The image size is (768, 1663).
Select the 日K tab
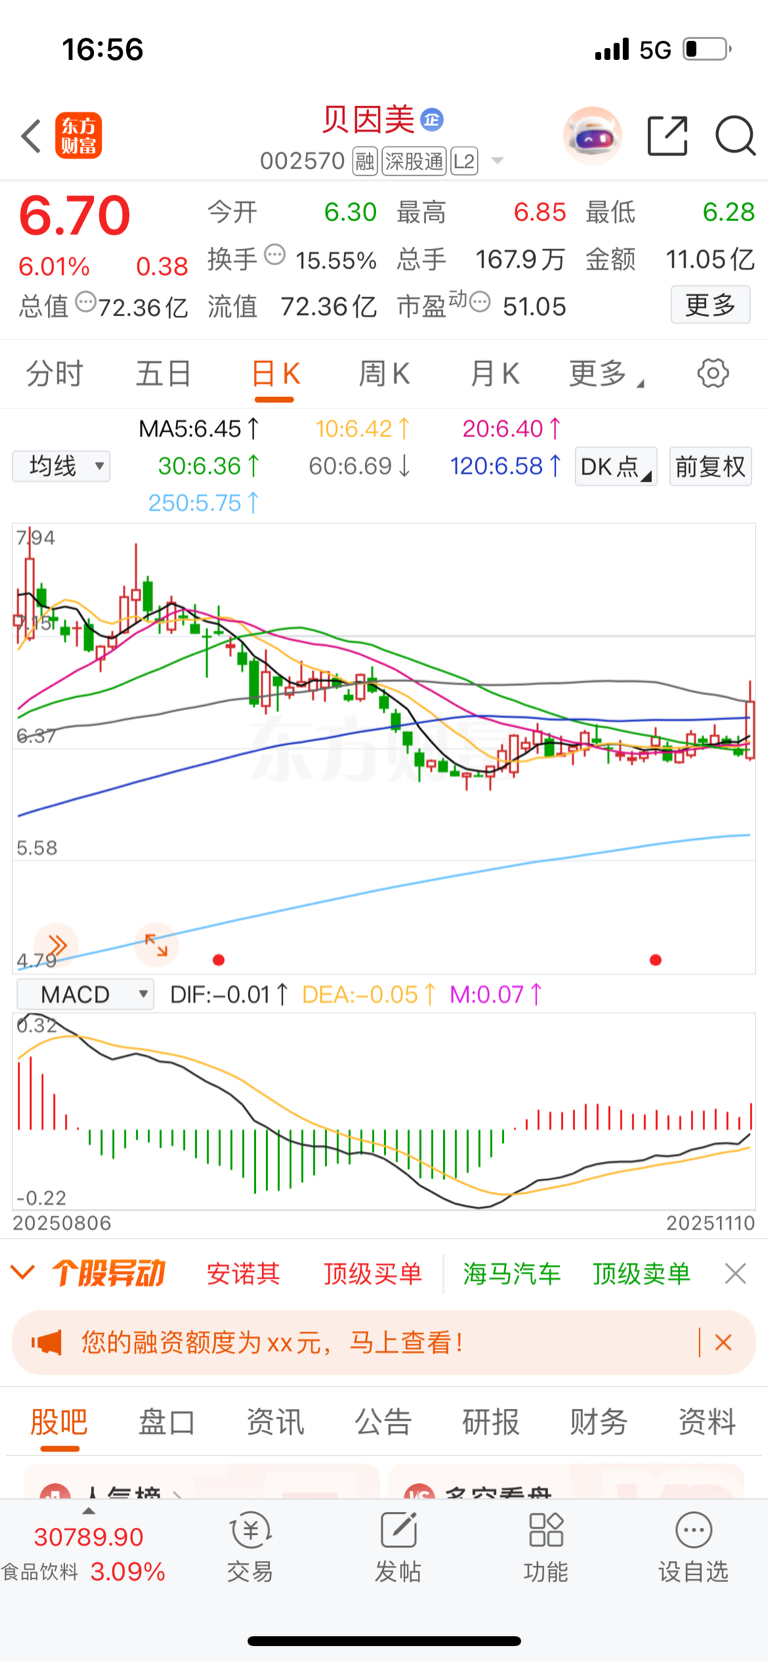click(275, 374)
